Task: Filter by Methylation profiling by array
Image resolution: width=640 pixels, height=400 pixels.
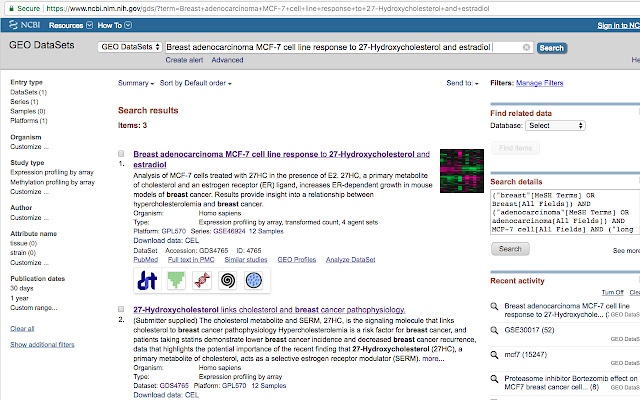Action: click(52, 182)
